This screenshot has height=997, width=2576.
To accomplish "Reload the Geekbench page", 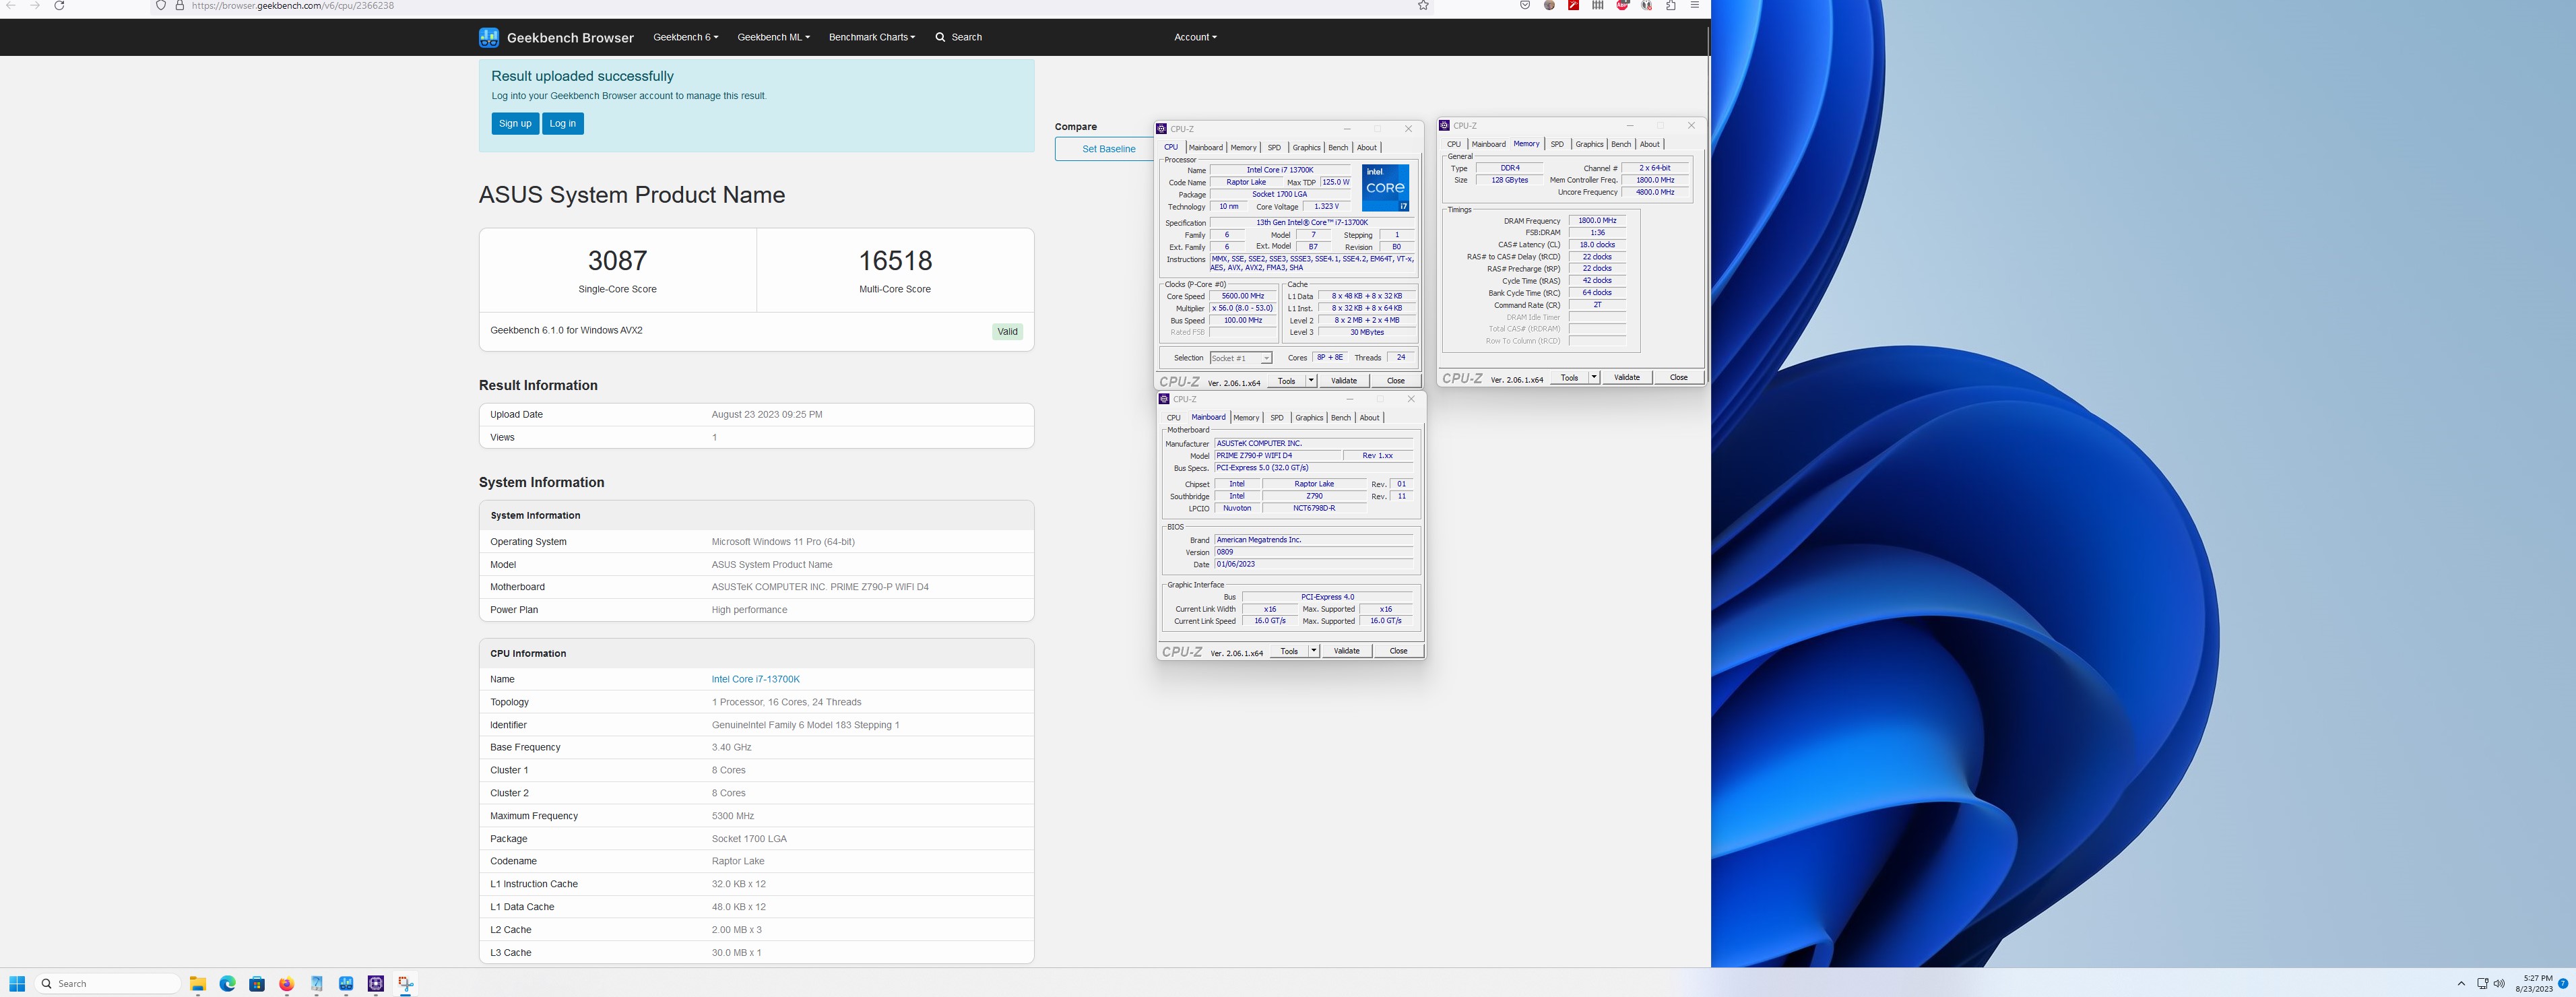I will click(59, 5).
